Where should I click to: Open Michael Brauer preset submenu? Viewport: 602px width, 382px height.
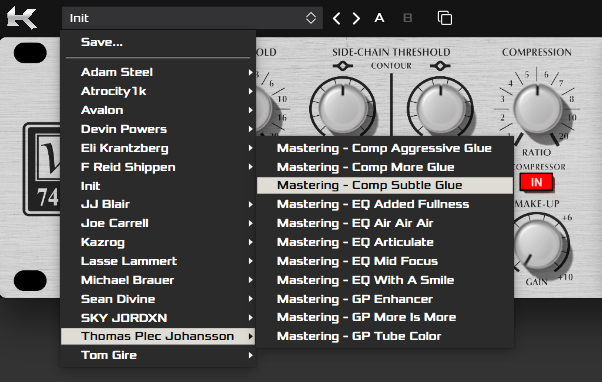(158, 280)
